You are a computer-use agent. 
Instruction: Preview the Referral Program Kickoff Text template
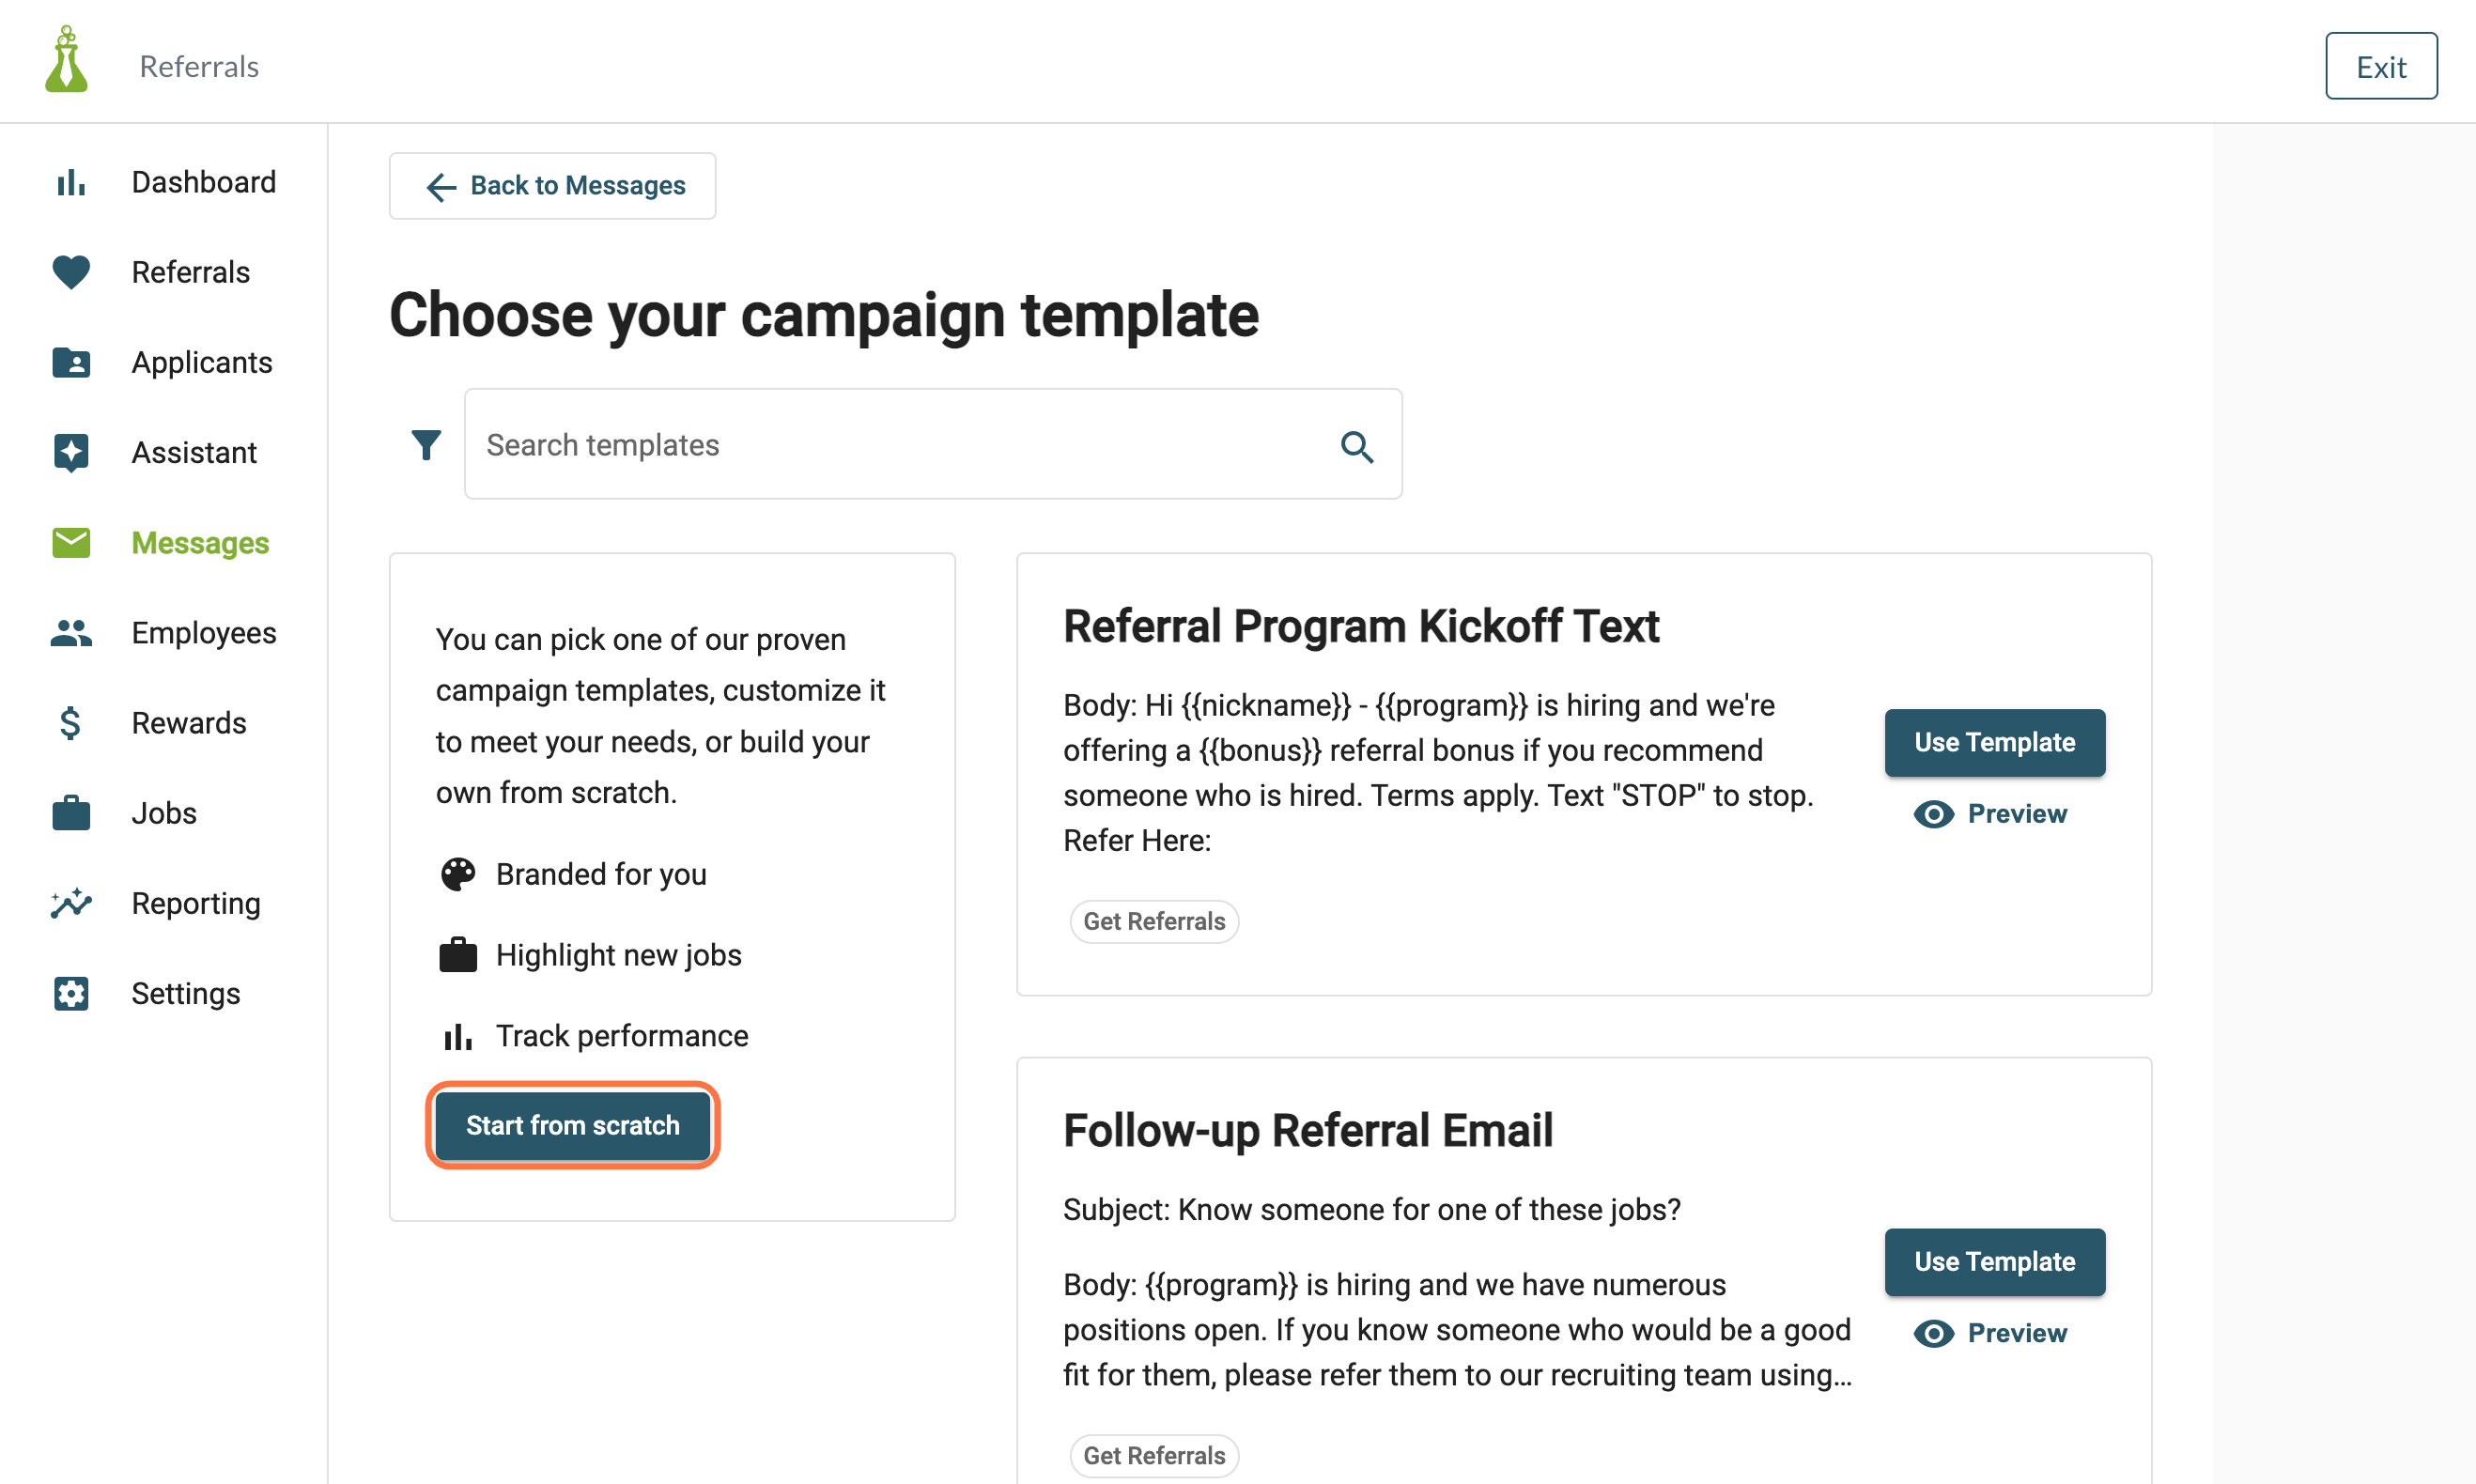pyautogui.click(x=1989, y=813)
